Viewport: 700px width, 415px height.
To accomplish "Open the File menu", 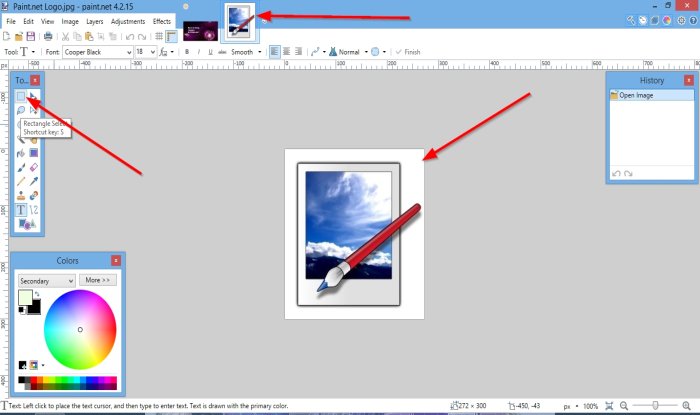I will pyautogui.click(x=11, y=21).
